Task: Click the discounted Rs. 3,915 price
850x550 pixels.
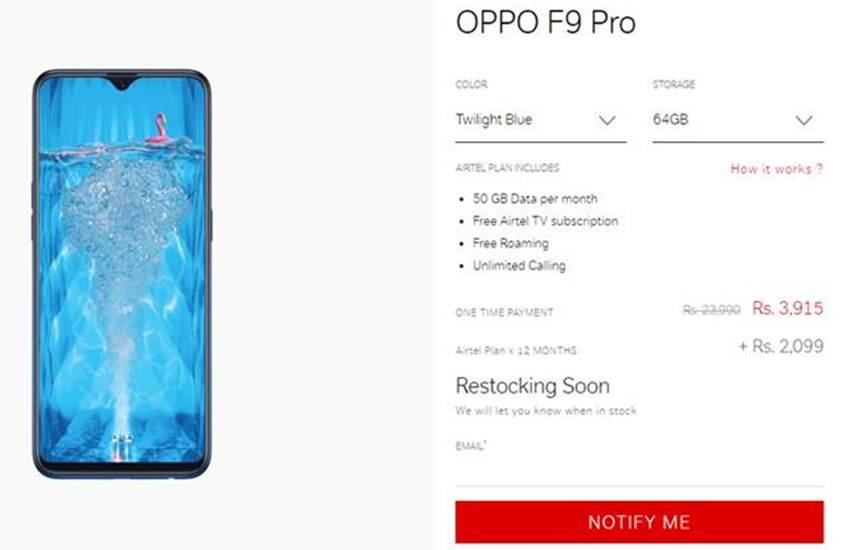Action: (788, 308)
